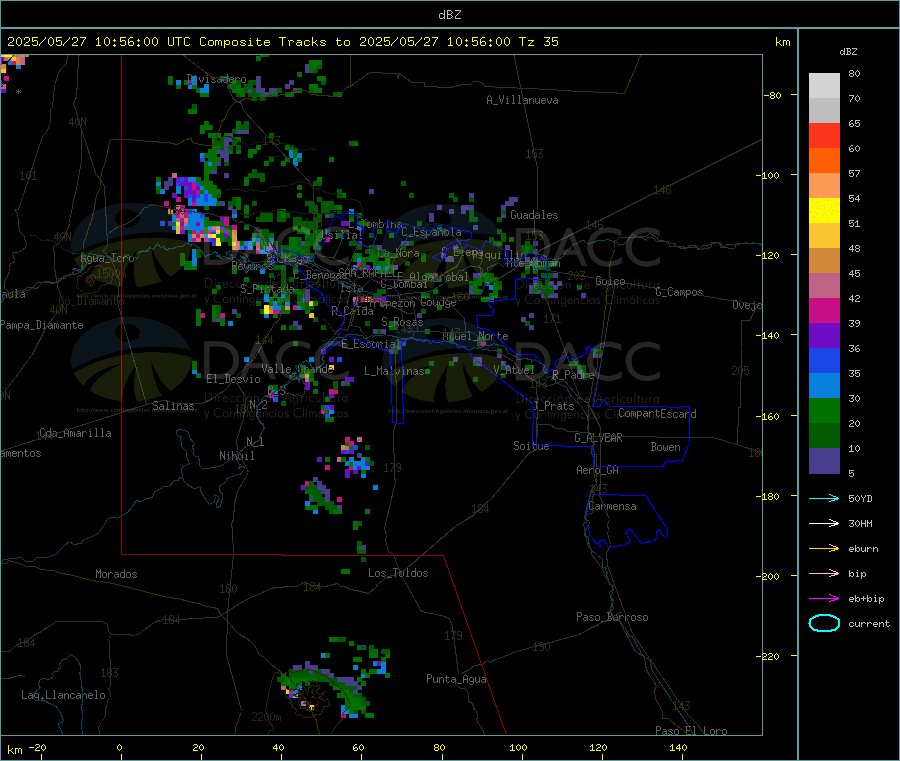
Task: Click the -80 tick on the right axis
Action: 773,95
